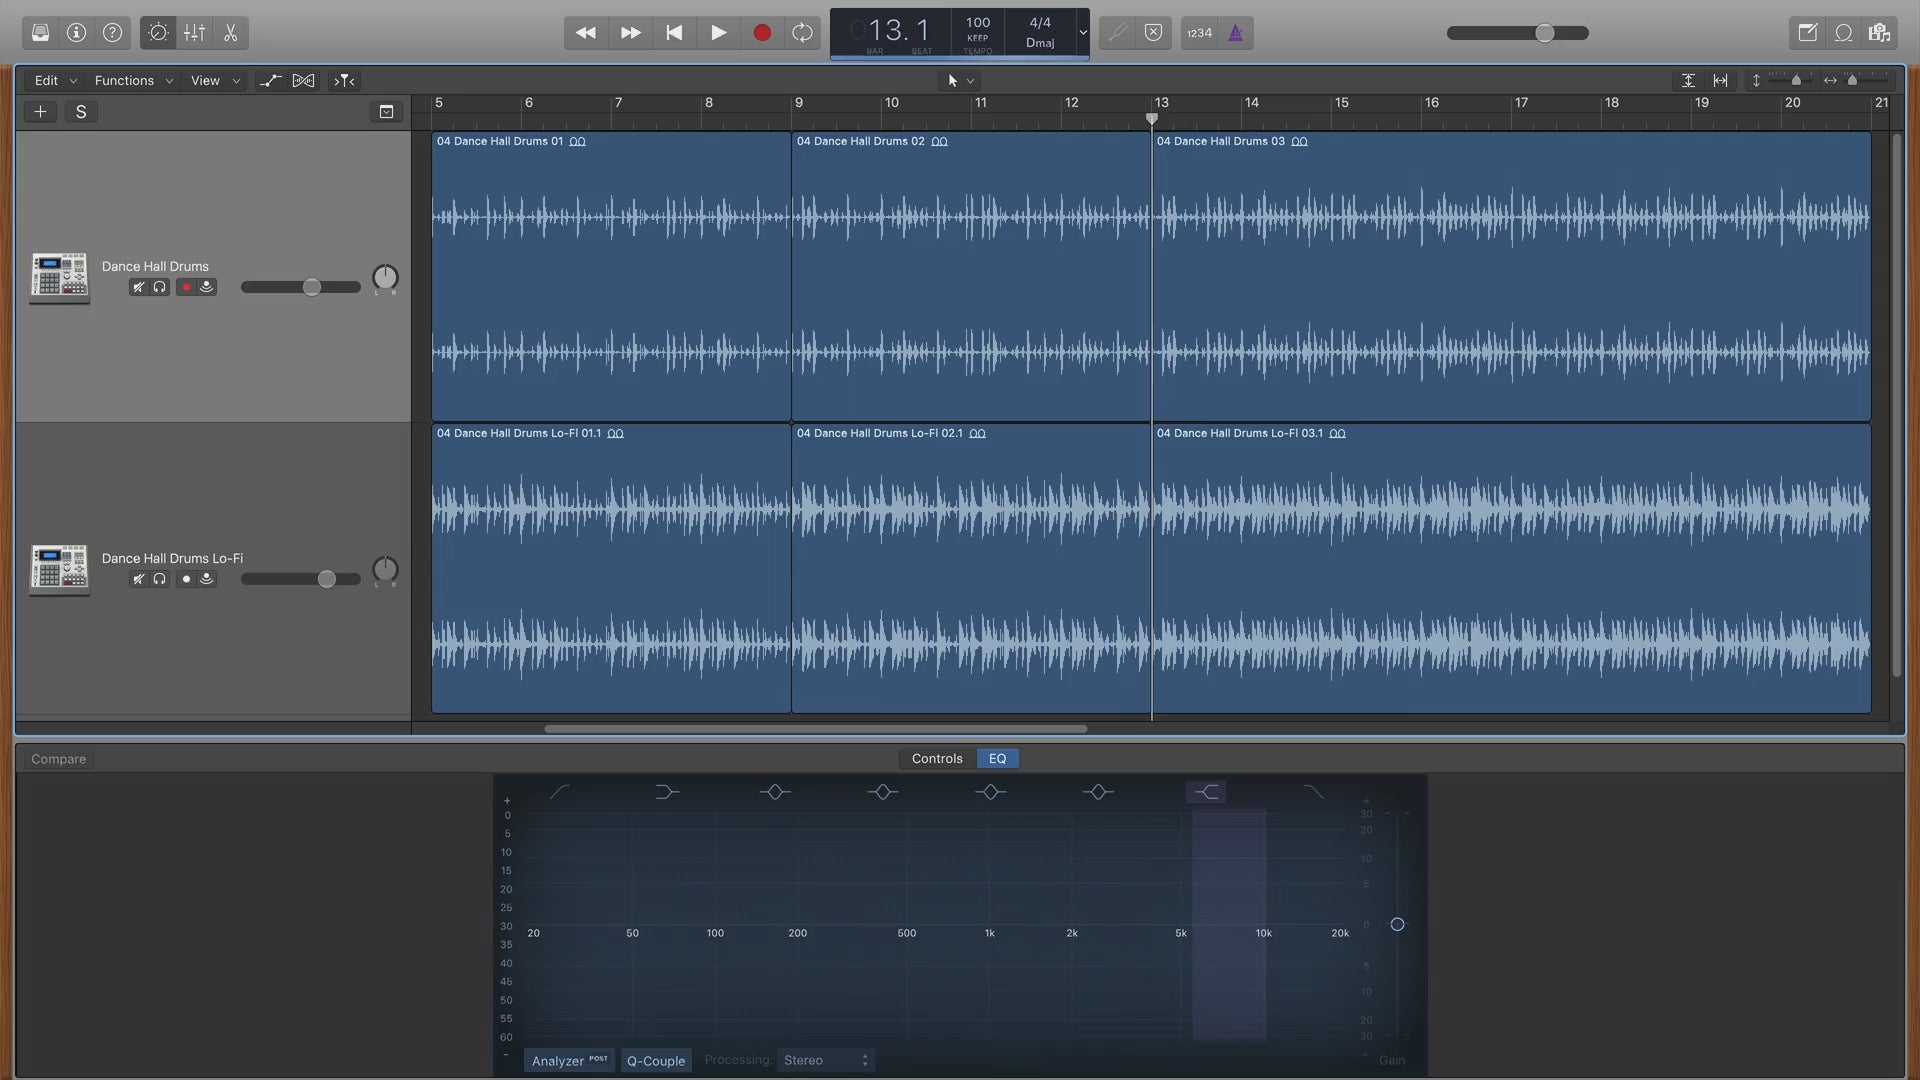Open the Smart Controls button
The width and height of the screenshot is (1920, 1080).
[x=158, y=33]
